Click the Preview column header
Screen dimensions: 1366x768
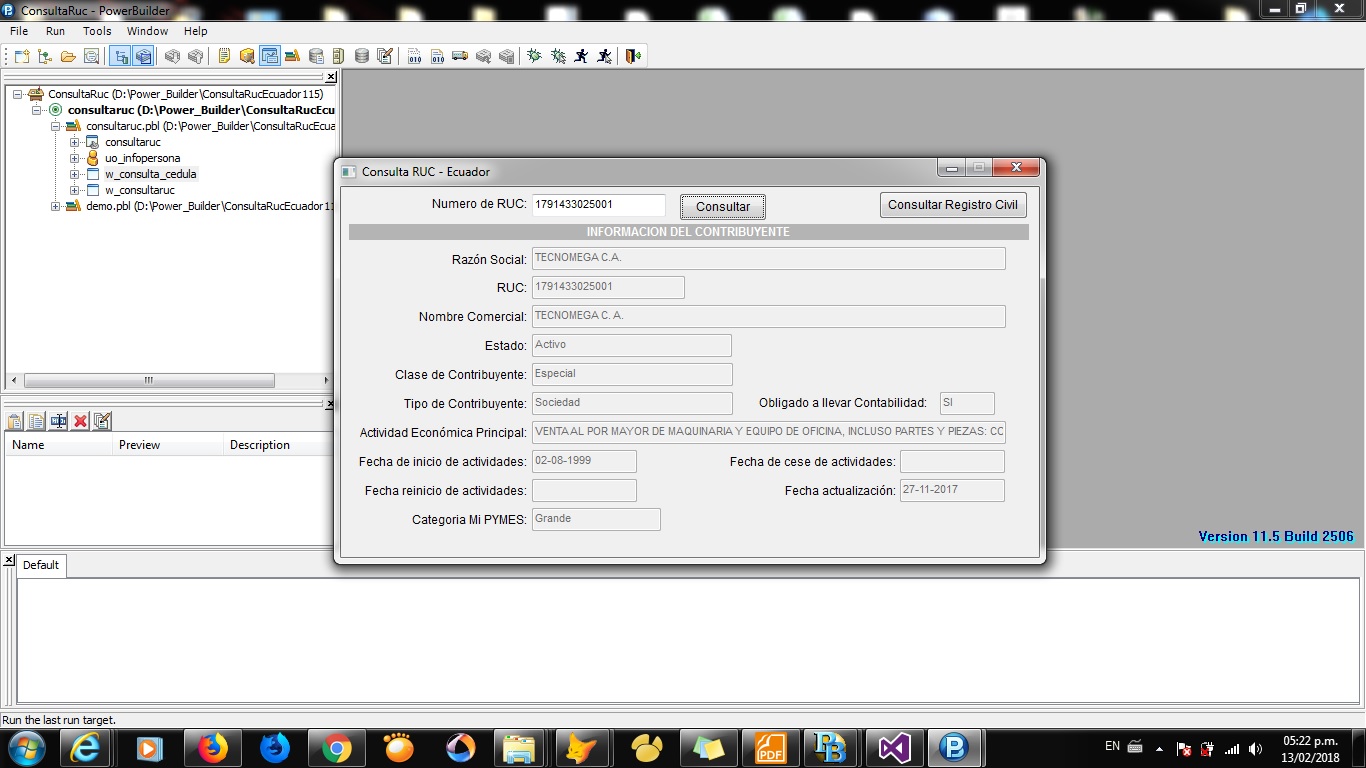tap(167, 445)
